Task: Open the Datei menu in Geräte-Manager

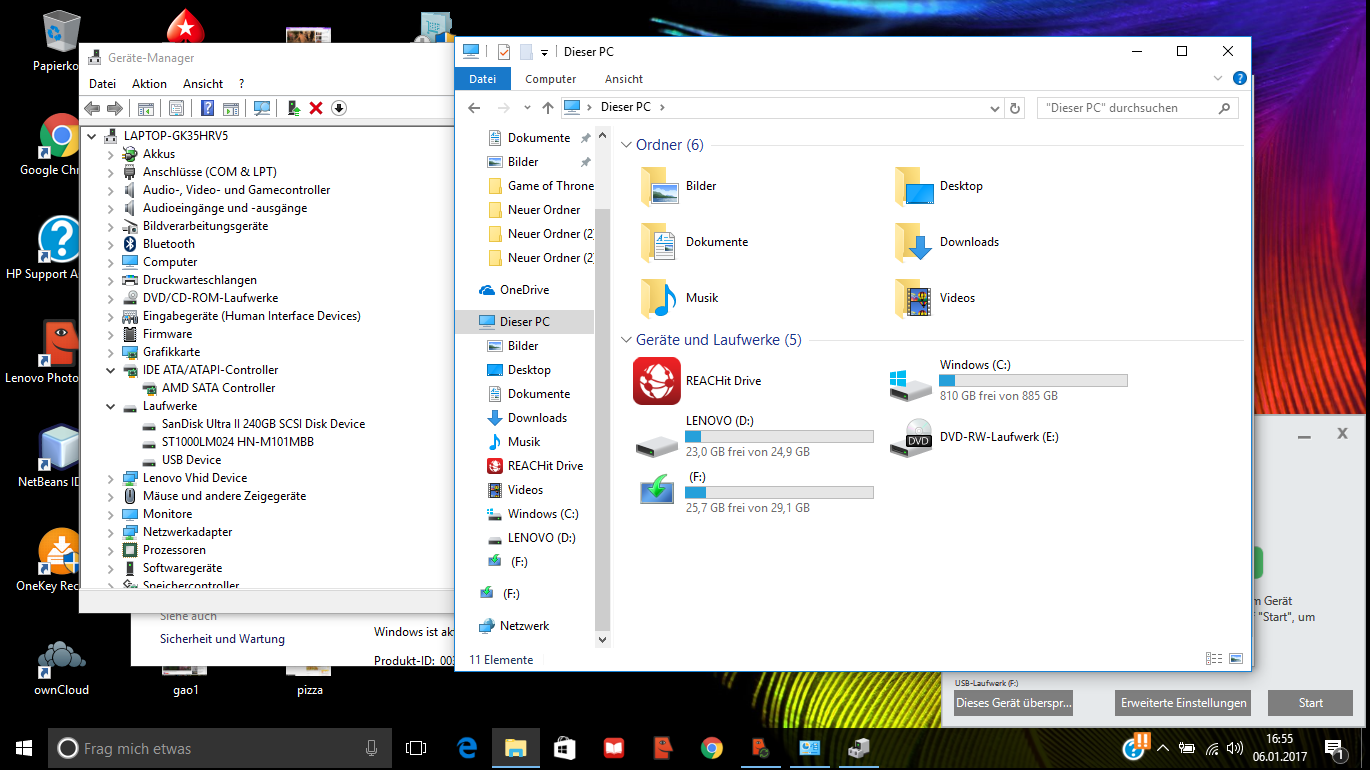Action: click(x=102, y=84)
